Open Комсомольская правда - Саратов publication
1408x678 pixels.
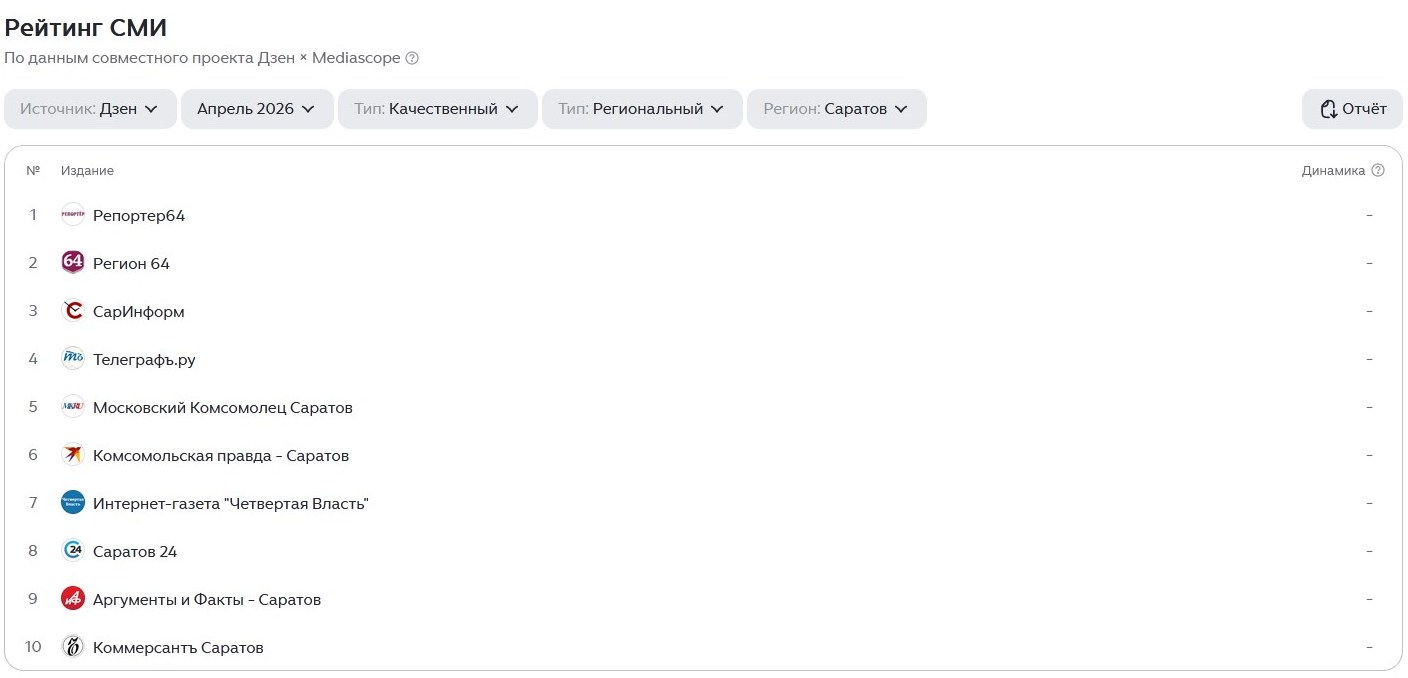[x=221, y=456]
